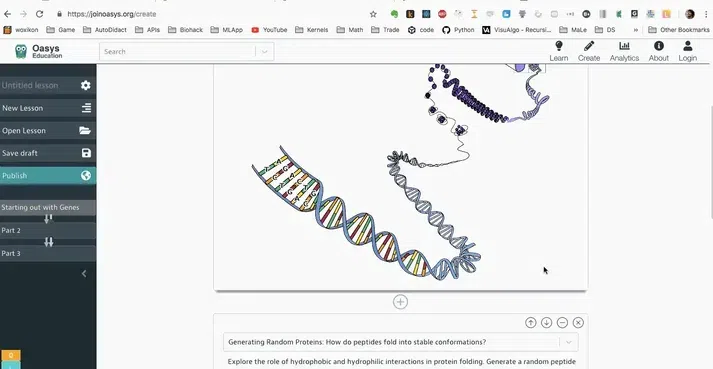Open the Analytics chart page
713x369 pixels.
pos(624,51)
